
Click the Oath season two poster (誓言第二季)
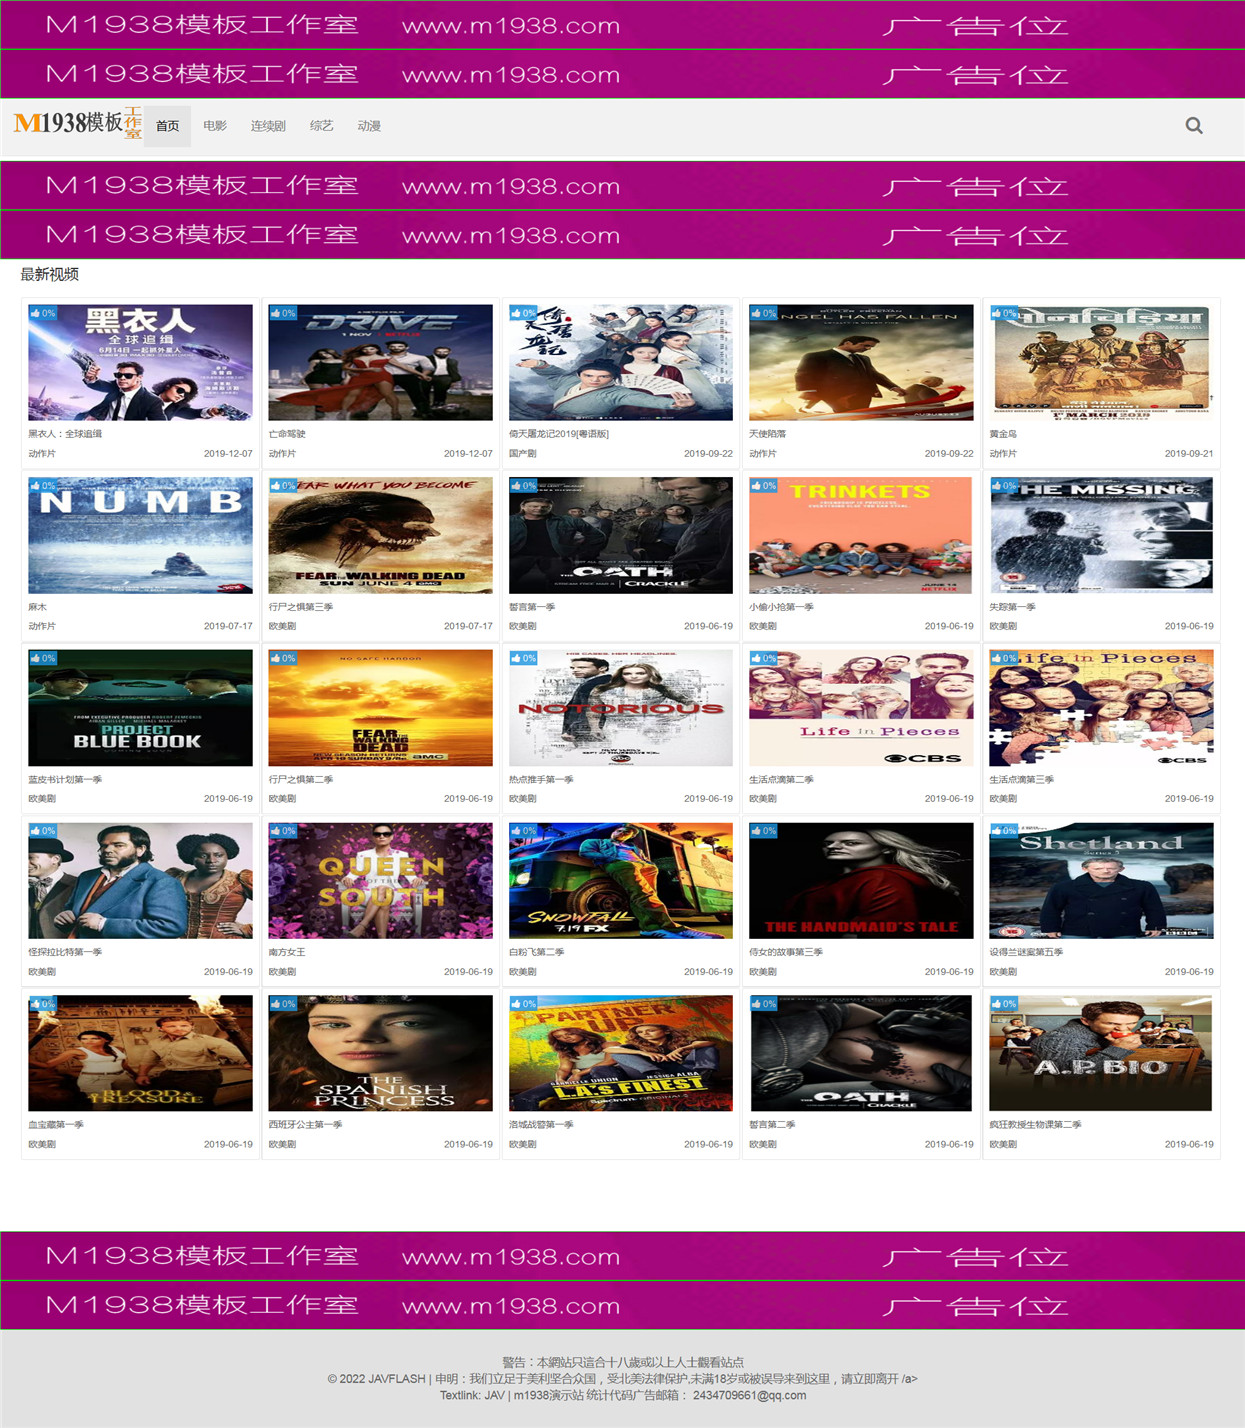click(861, 1053)
